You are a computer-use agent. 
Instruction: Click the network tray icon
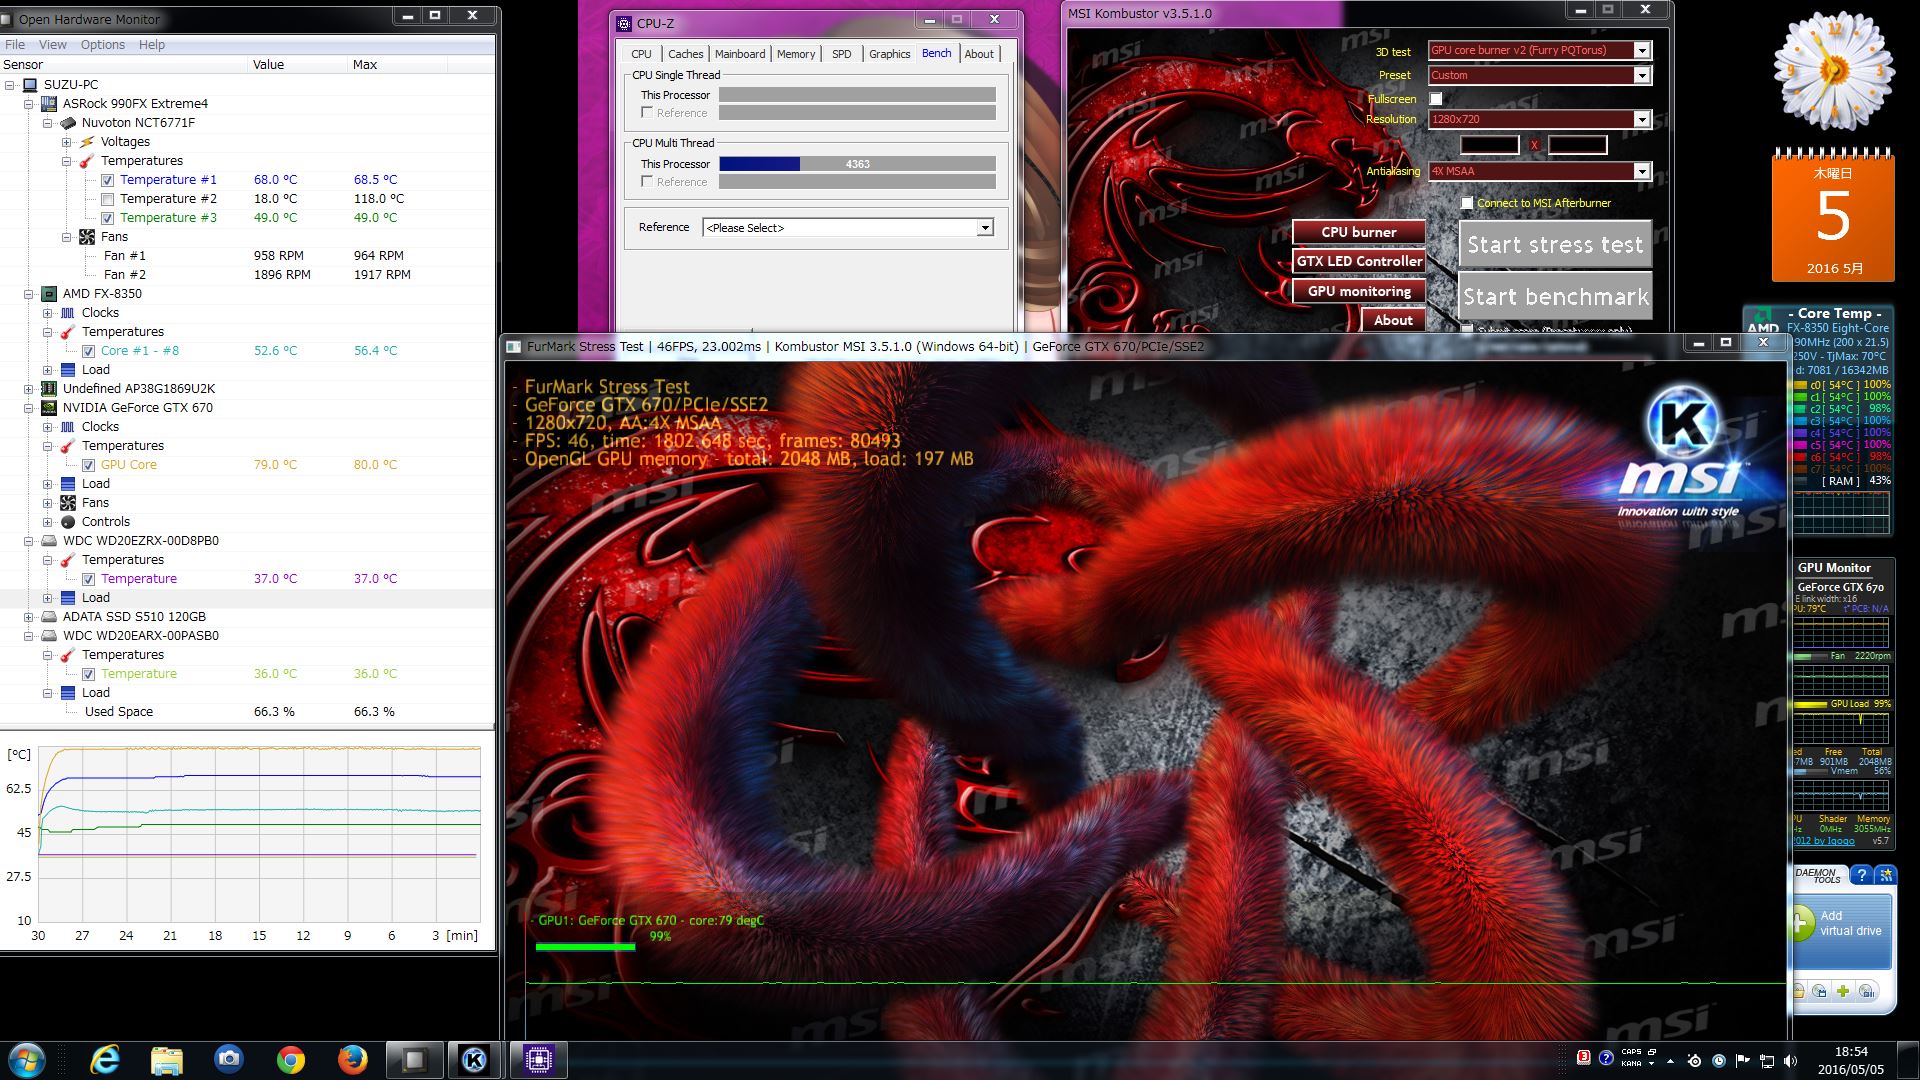tap(1766, 1061)
